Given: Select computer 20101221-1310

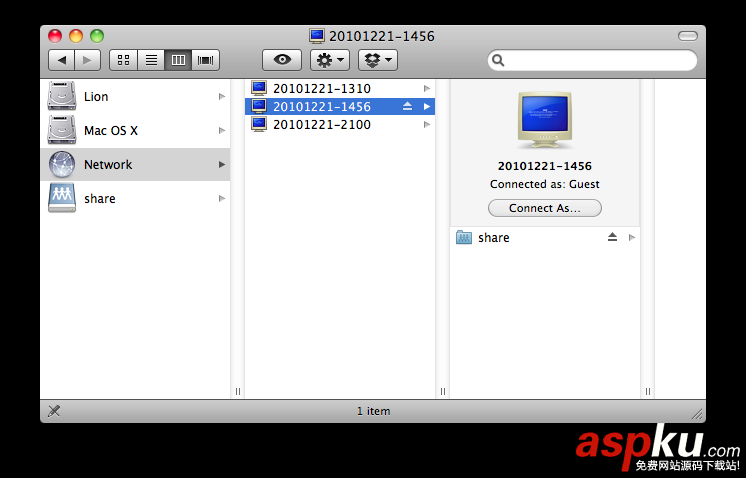Looking at the screenshot, I should coord(340,88).
